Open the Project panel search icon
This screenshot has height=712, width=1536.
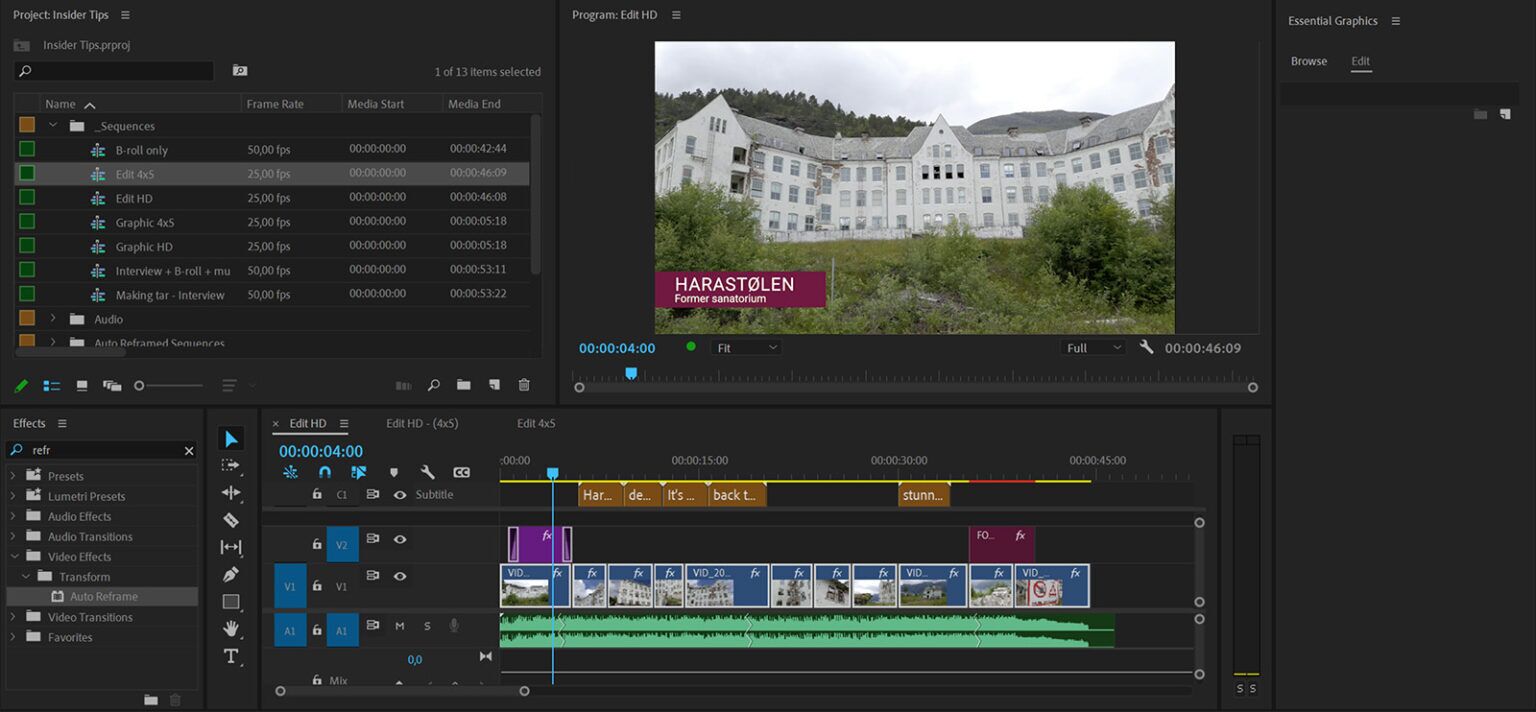[x=433, y=385]
